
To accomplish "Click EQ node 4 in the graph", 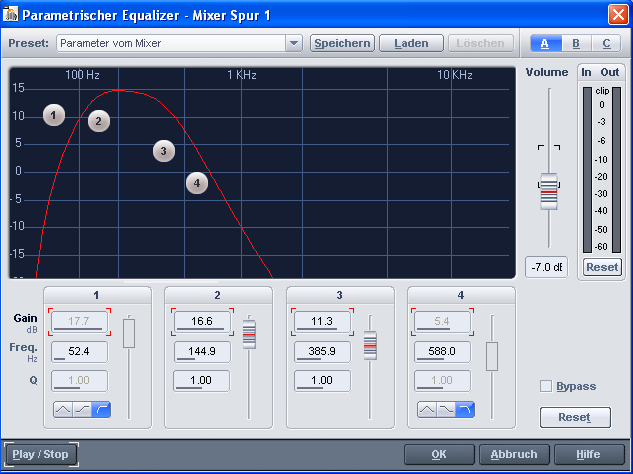I will 197,183.
